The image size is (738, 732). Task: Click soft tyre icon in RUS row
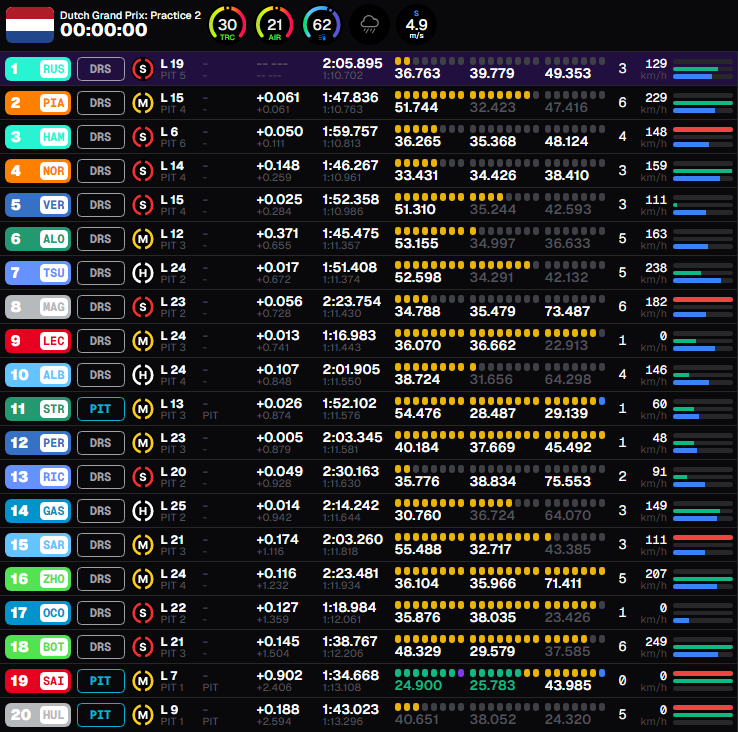tap(143, 69)
